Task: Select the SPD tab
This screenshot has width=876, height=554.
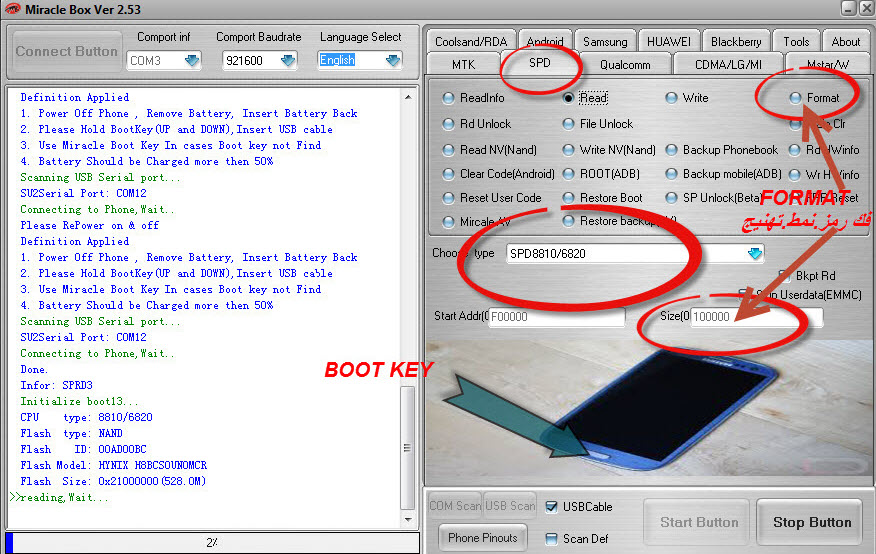Action: [x=540, y=63]
